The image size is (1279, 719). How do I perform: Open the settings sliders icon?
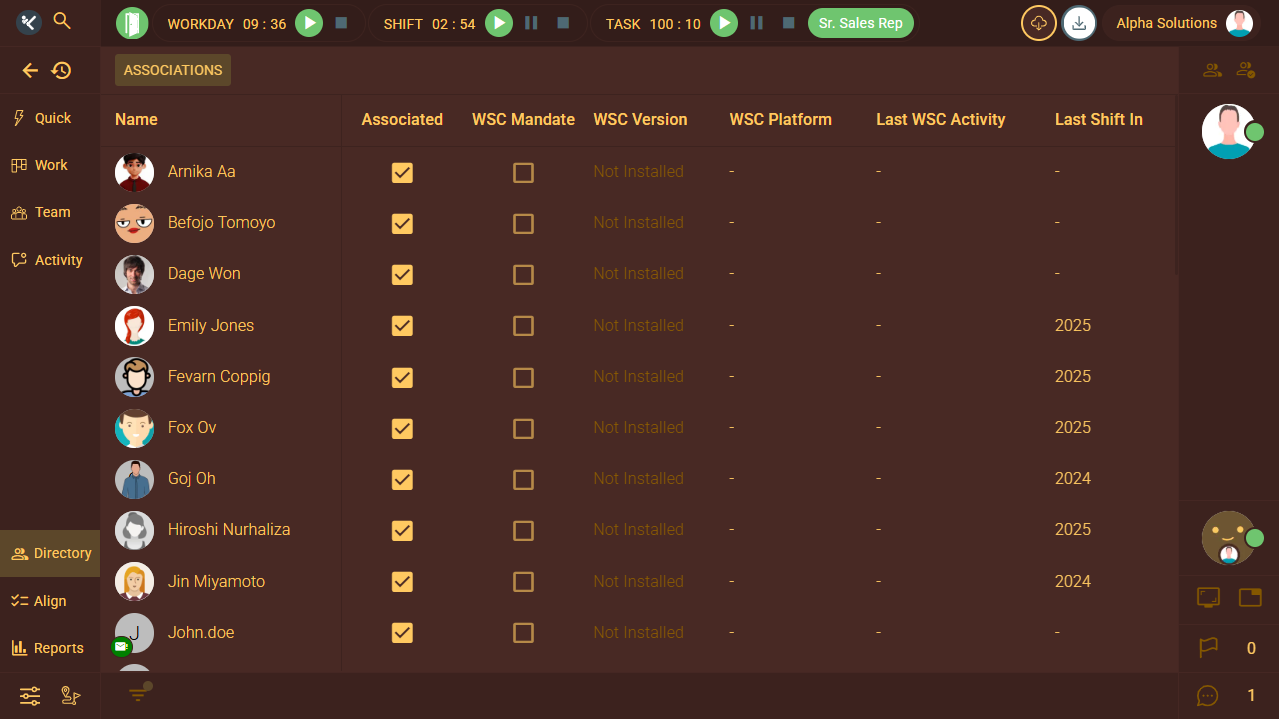pyautogui.click(x=30, y=696)
